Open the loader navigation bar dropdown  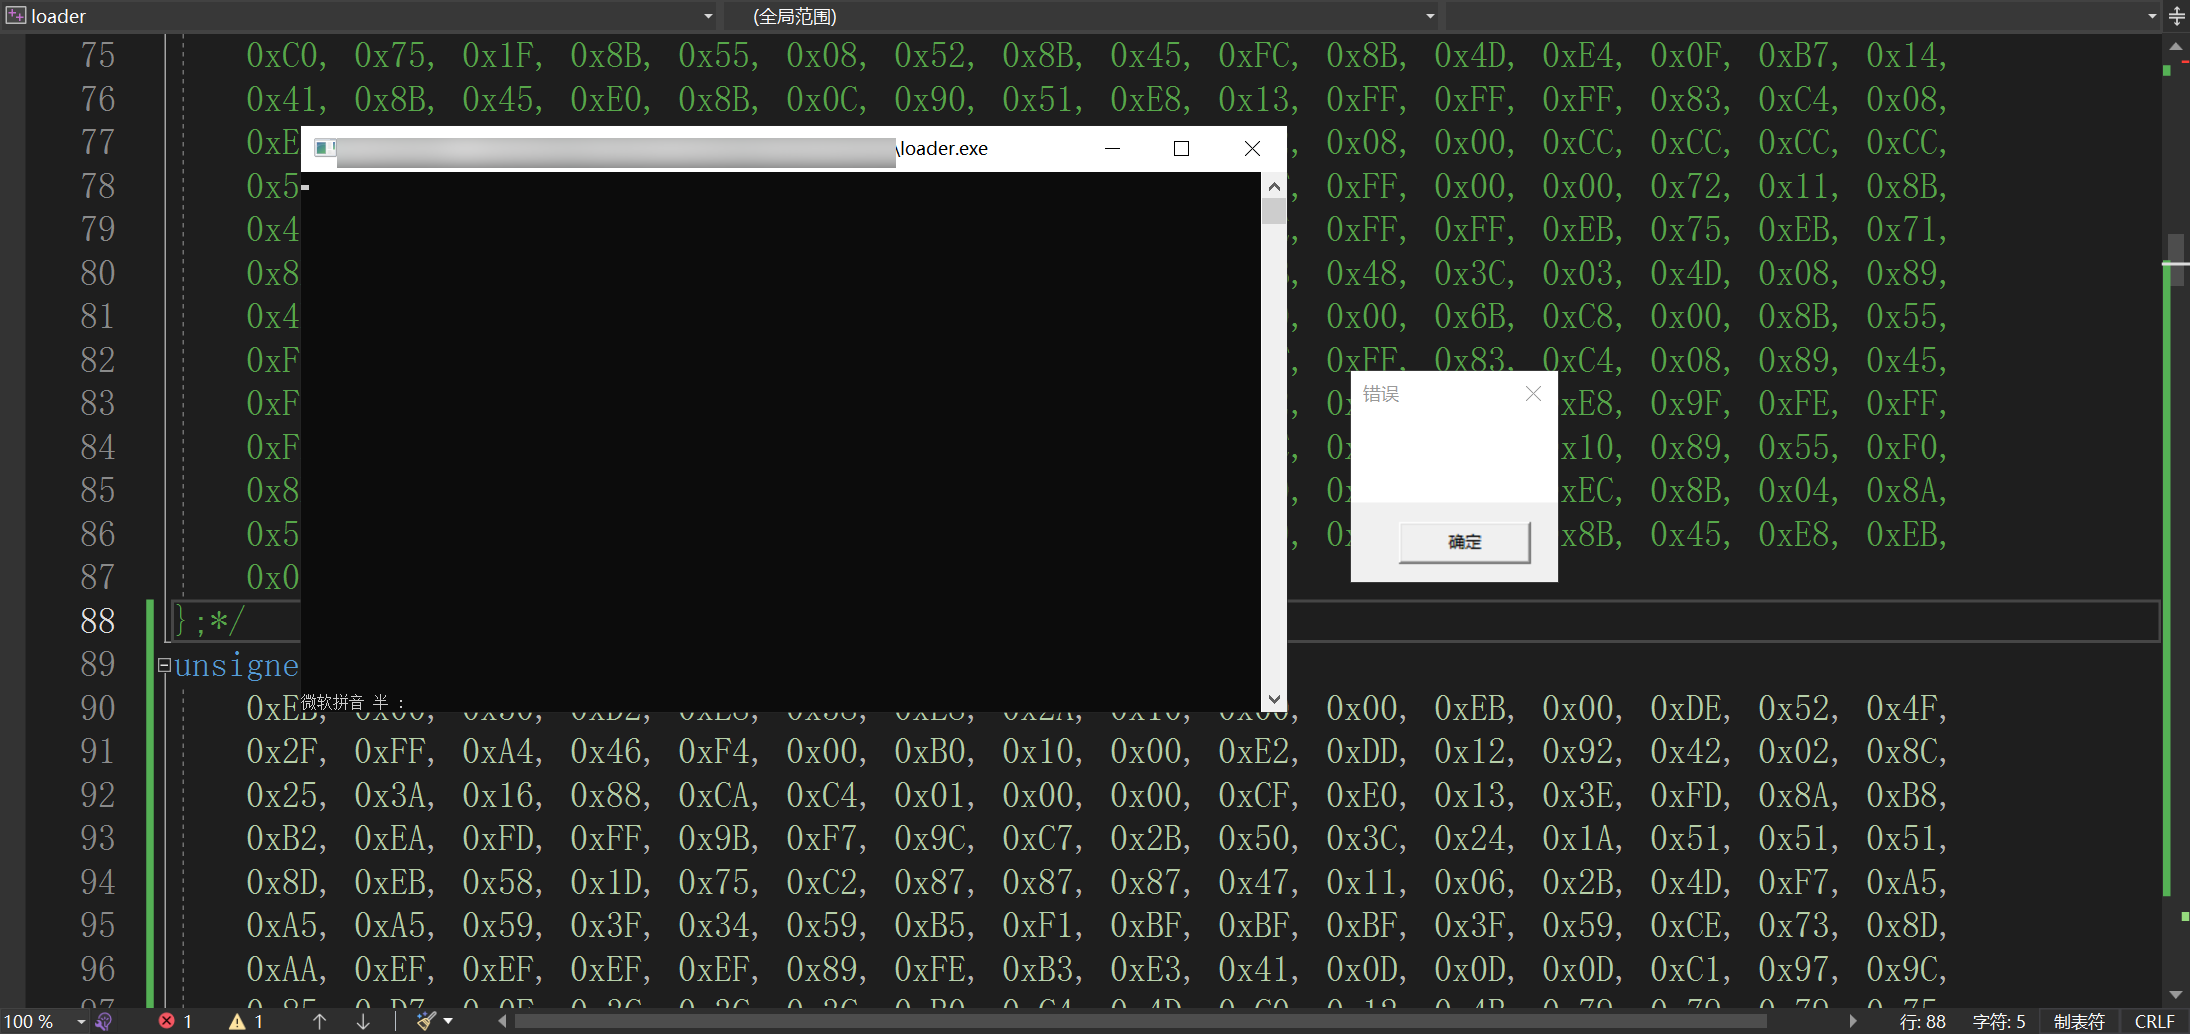coord(708,16)
